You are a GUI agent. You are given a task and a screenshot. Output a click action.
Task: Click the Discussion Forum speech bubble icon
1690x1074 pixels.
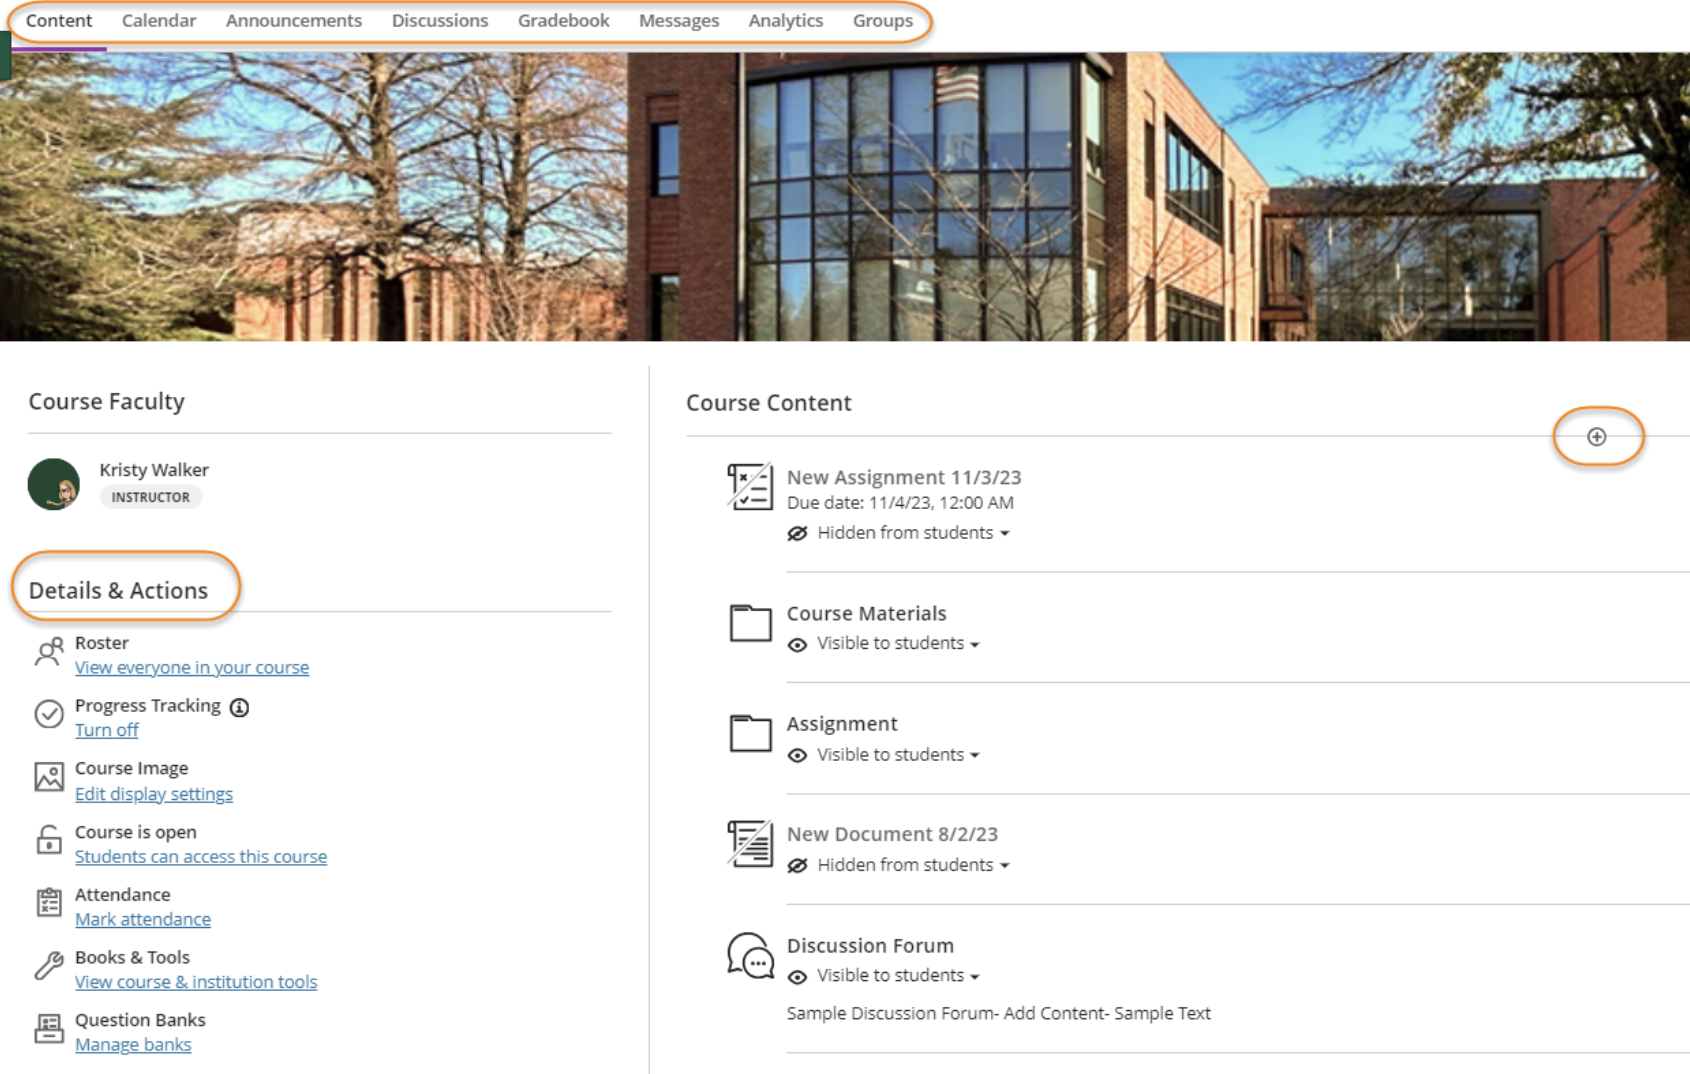[x=750, y=955]
